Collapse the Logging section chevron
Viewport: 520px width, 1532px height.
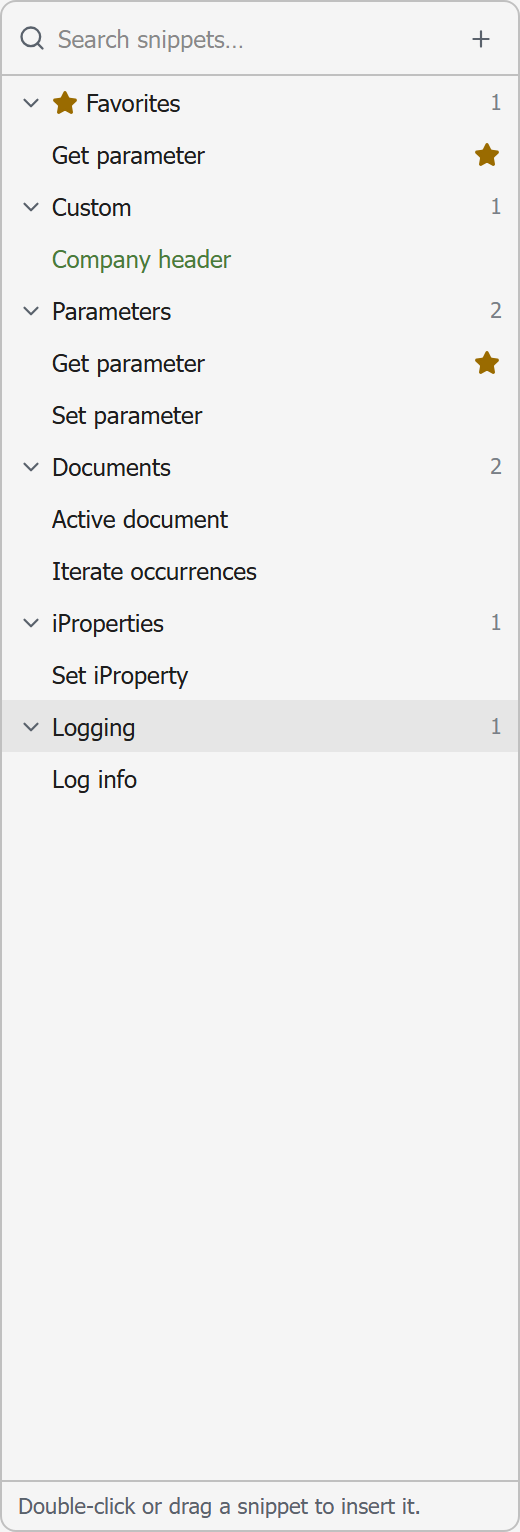[x=31, y=727]
